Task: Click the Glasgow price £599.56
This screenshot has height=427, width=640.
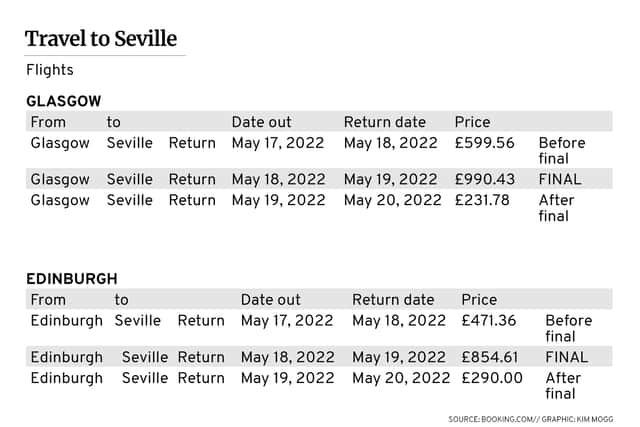Action: point(484,143)
